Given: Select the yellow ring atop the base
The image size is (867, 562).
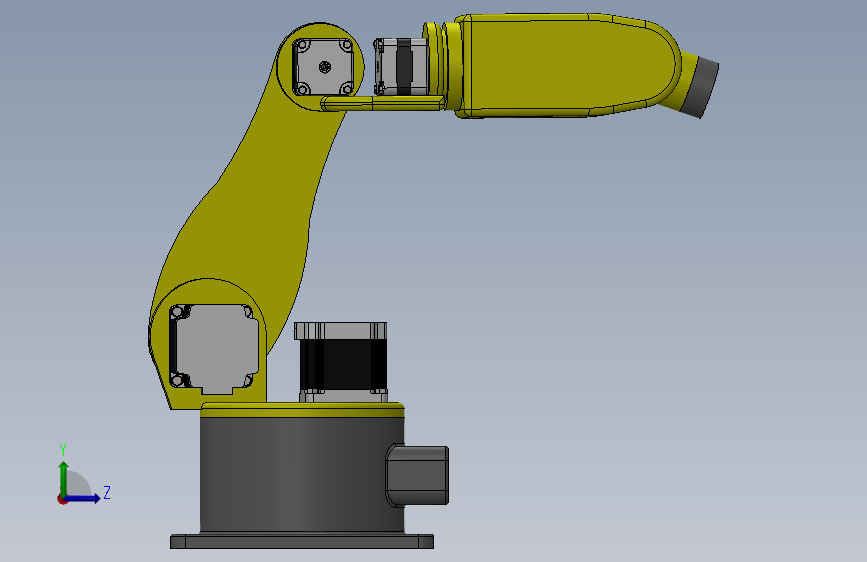Looking at the screenshot, I should (x=302, y=410).
